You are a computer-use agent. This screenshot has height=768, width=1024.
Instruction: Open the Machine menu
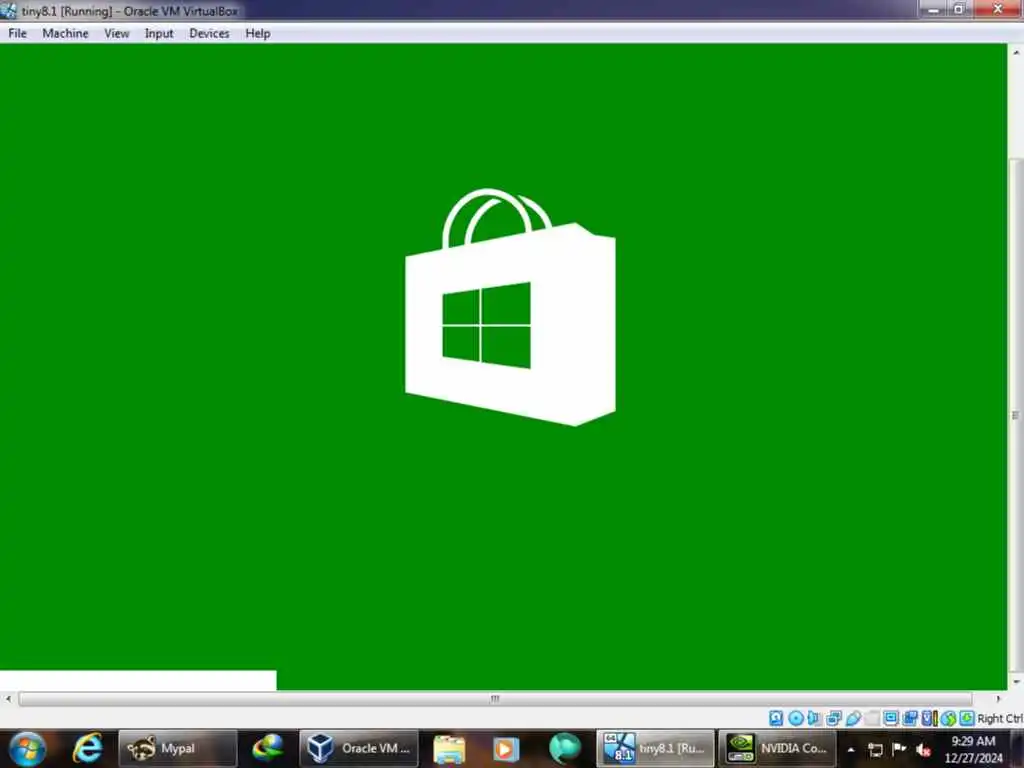(x=65, y=33)
